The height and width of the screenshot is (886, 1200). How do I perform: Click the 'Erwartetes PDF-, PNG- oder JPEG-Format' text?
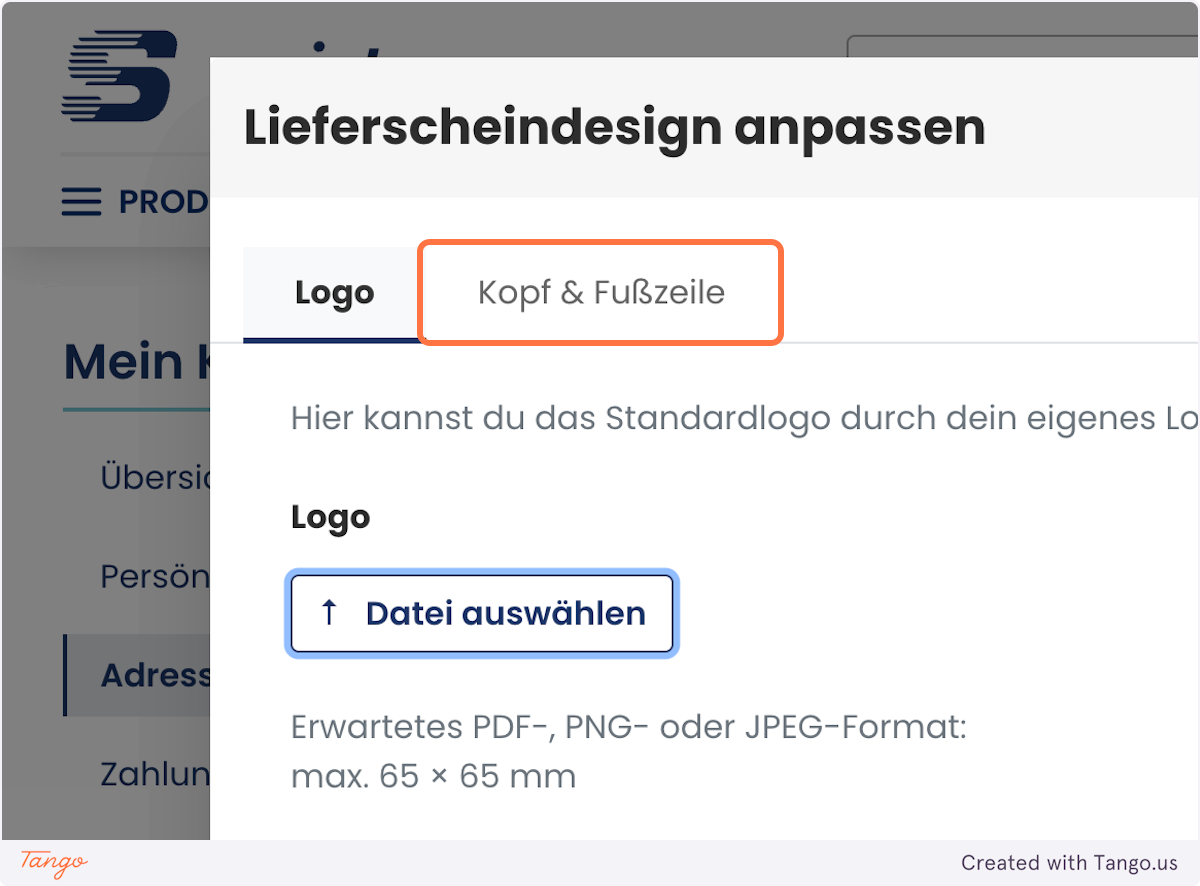[x=629, y=727]
